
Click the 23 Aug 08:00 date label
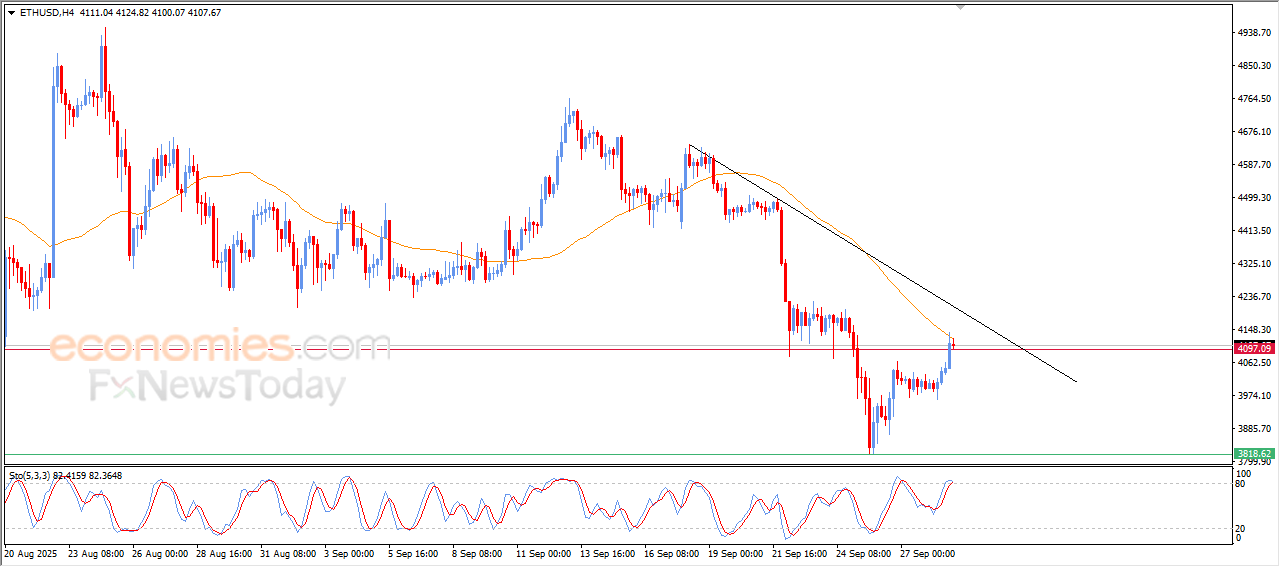pyautogui.click(x=95, y=552)
